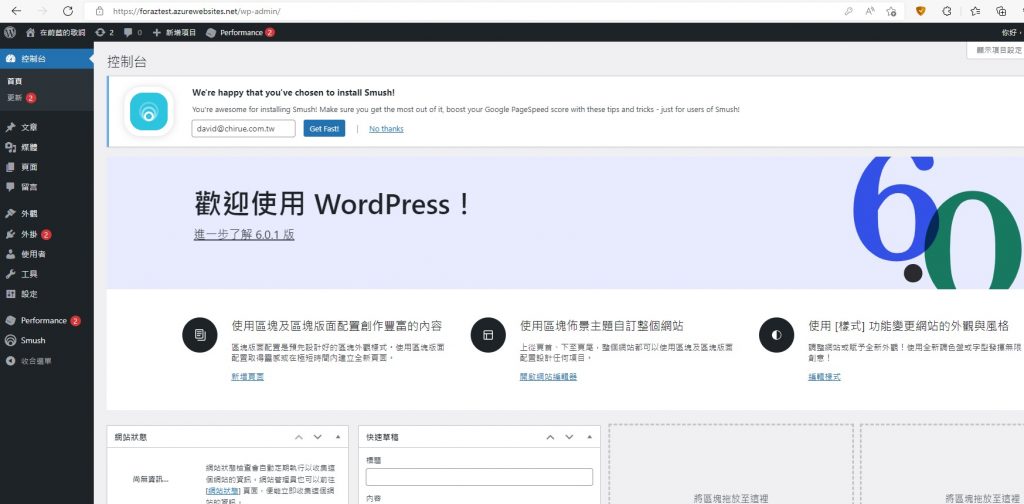1024x504 pixels.
Task: Move 網站狀態 panel up with arrow
Action: [298, 437]
